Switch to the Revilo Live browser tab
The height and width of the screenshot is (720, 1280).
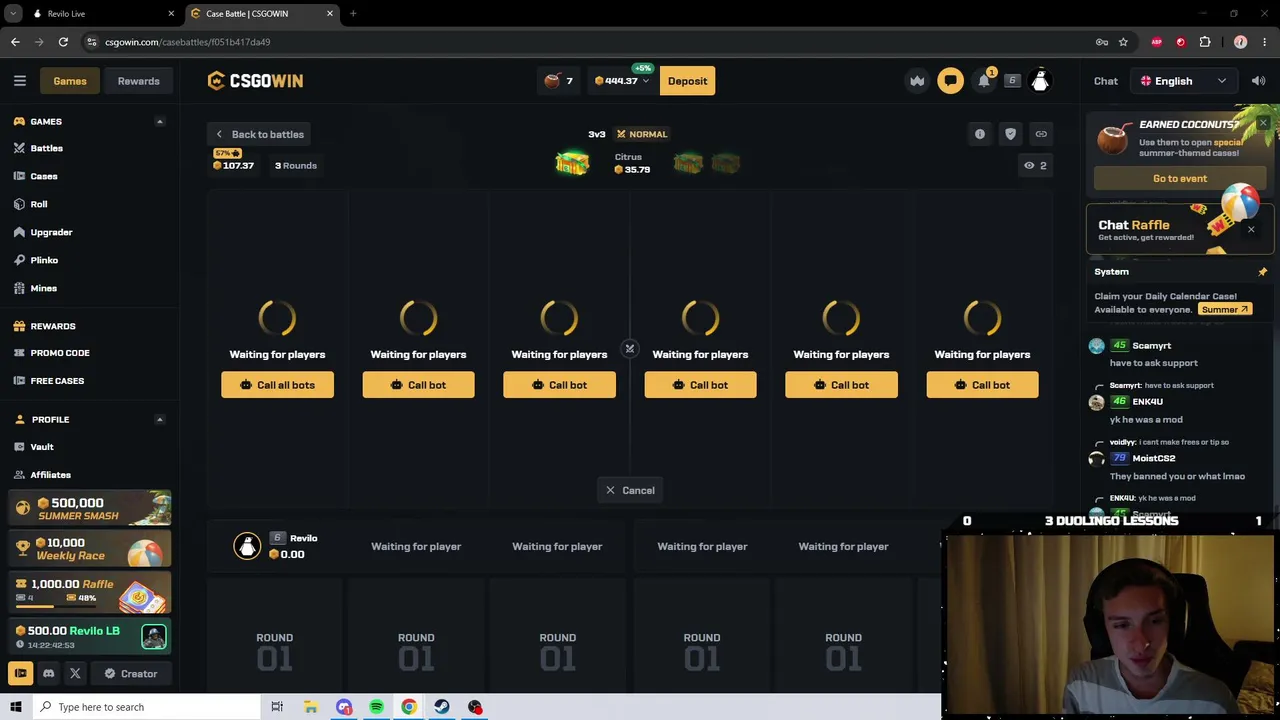[x=104, y=13]
